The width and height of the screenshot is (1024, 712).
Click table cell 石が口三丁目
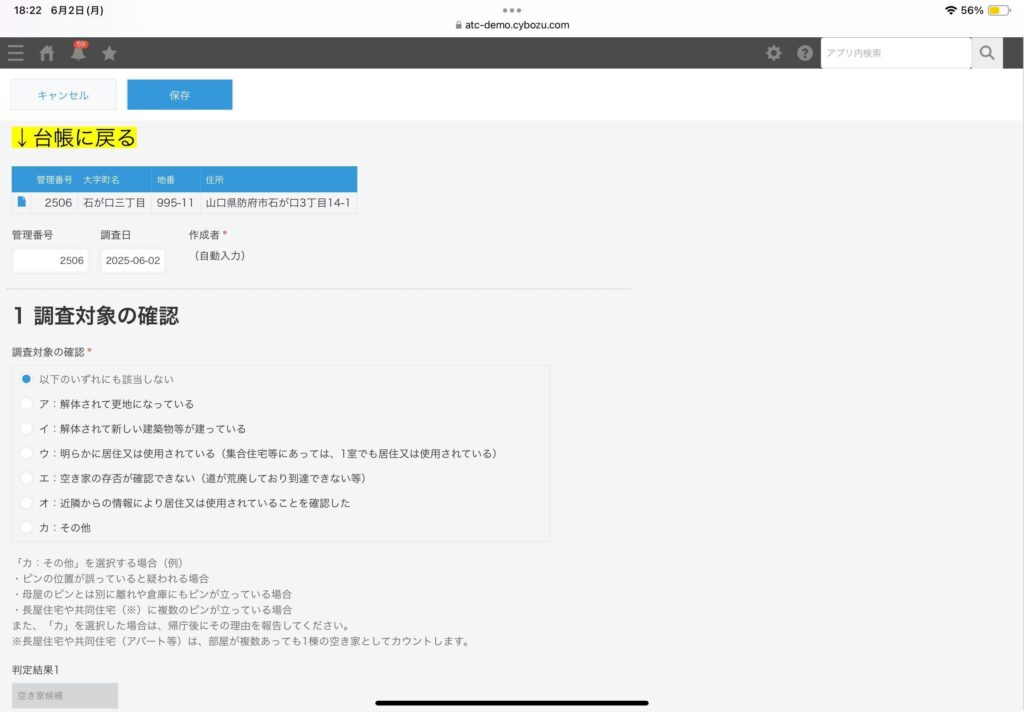coord(114,202)
